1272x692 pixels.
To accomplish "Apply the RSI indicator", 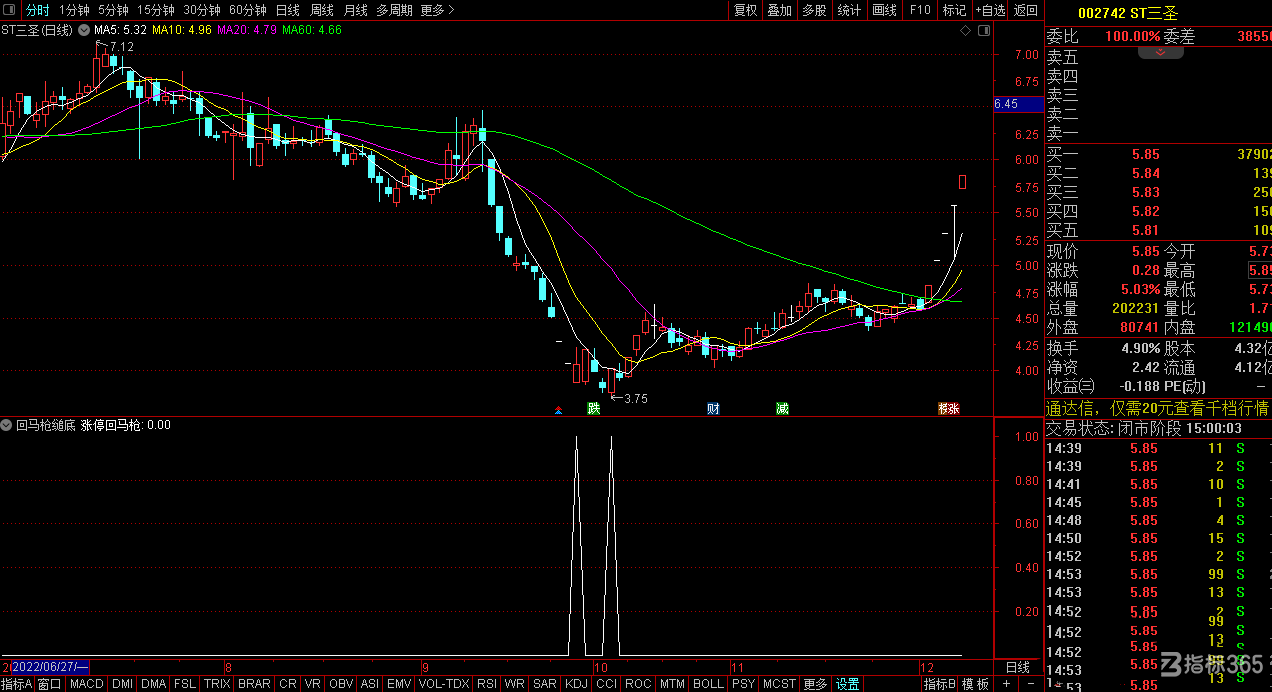I will point(487,684).
